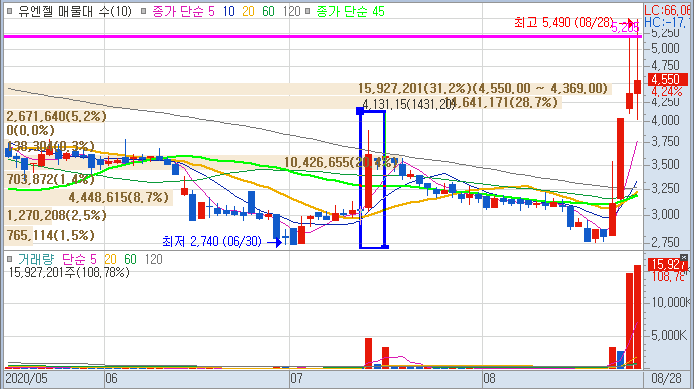The image size is (694, 389).
Task: Click the 07 month label on the time axis
Action: 296,379
